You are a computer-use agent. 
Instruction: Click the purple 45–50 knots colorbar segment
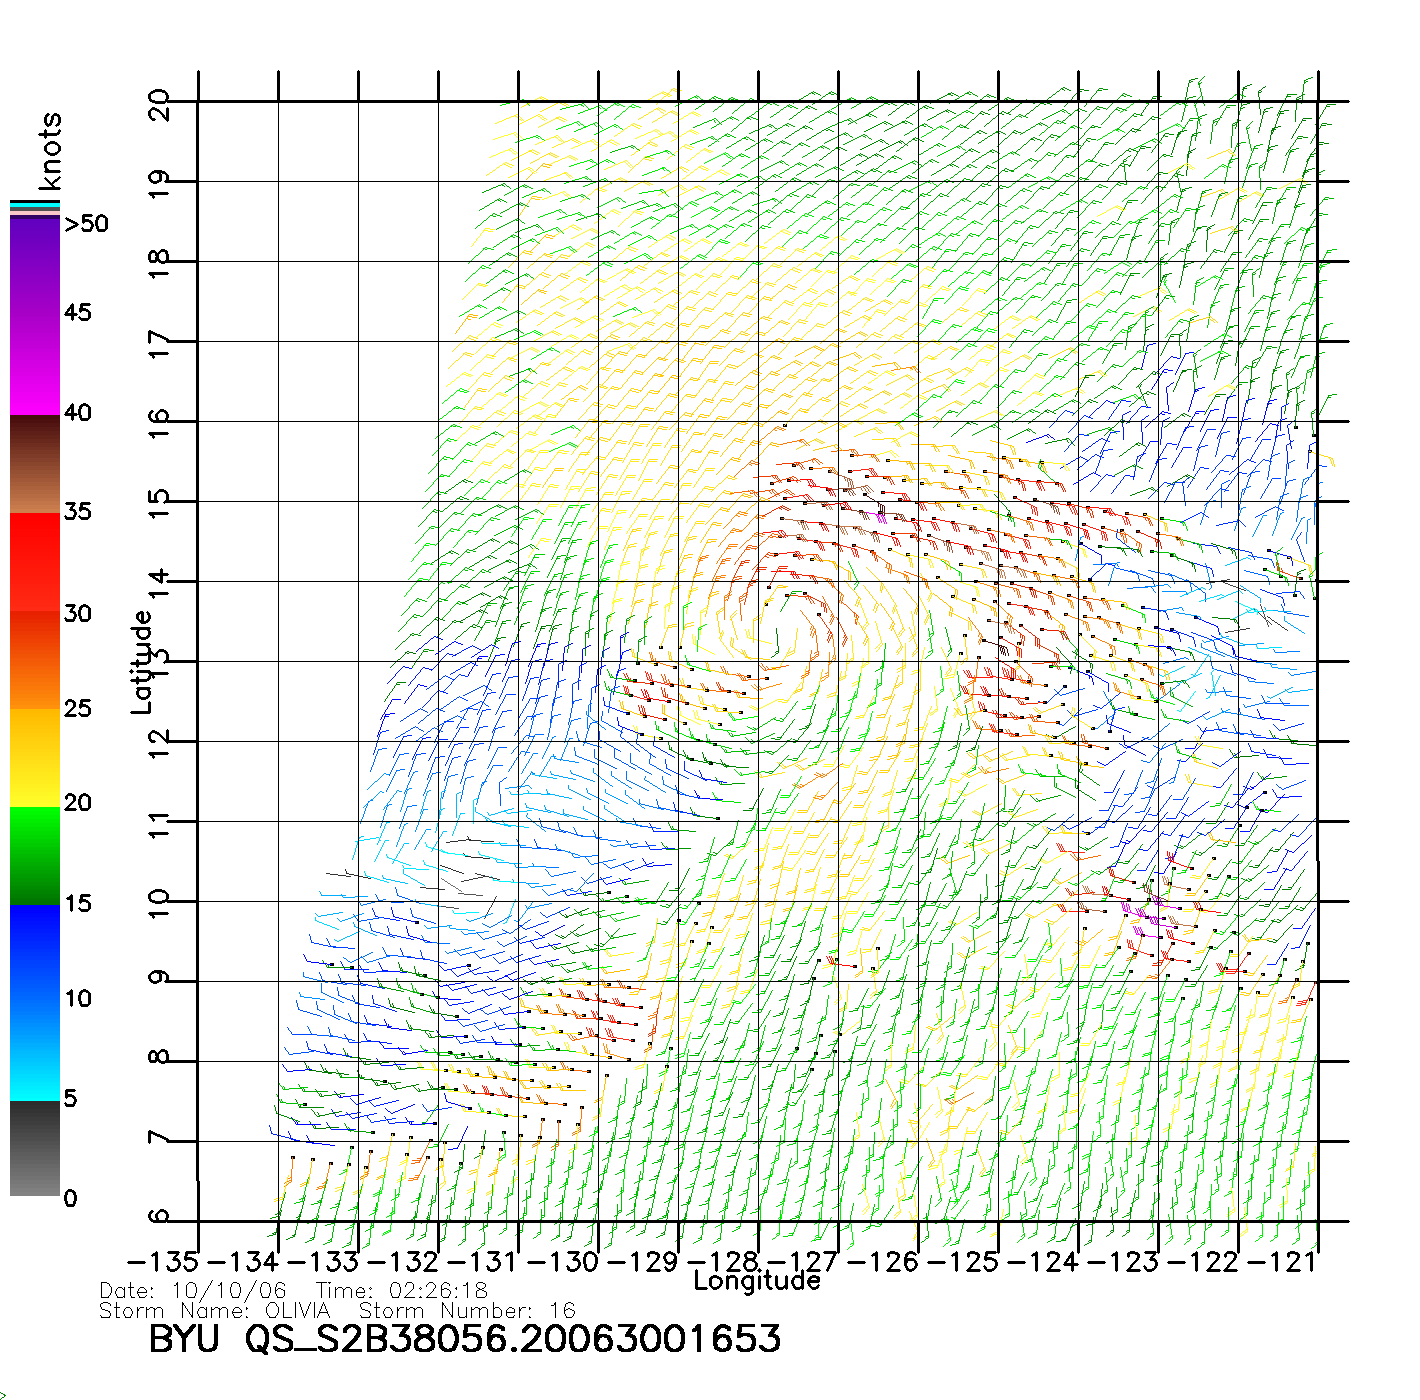[x=35, y=265]
